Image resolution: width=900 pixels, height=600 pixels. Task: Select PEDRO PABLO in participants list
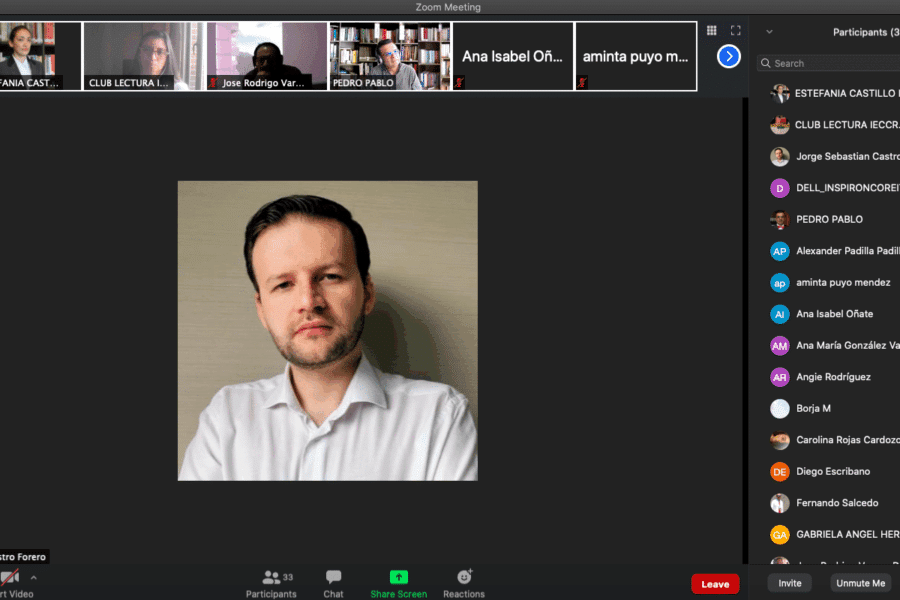(x=829, y=219)
